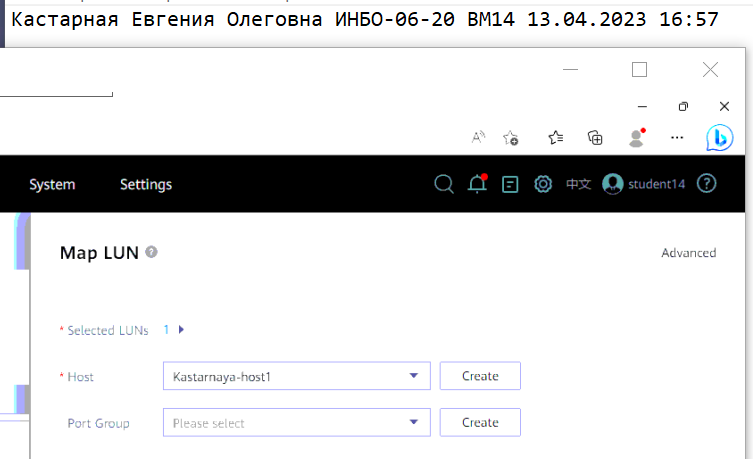Click Create next to Port Group
This screenshot has height=459, width=753.
click(x=480, y=423)
